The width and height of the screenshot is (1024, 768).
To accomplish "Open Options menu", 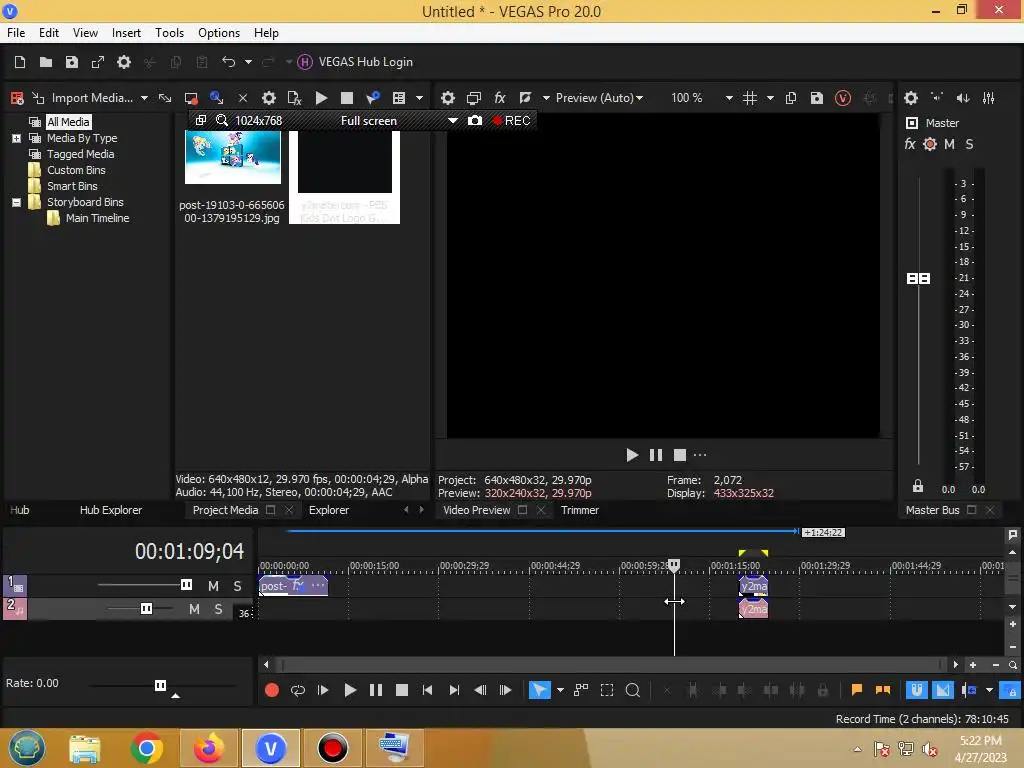I will 219,33.
